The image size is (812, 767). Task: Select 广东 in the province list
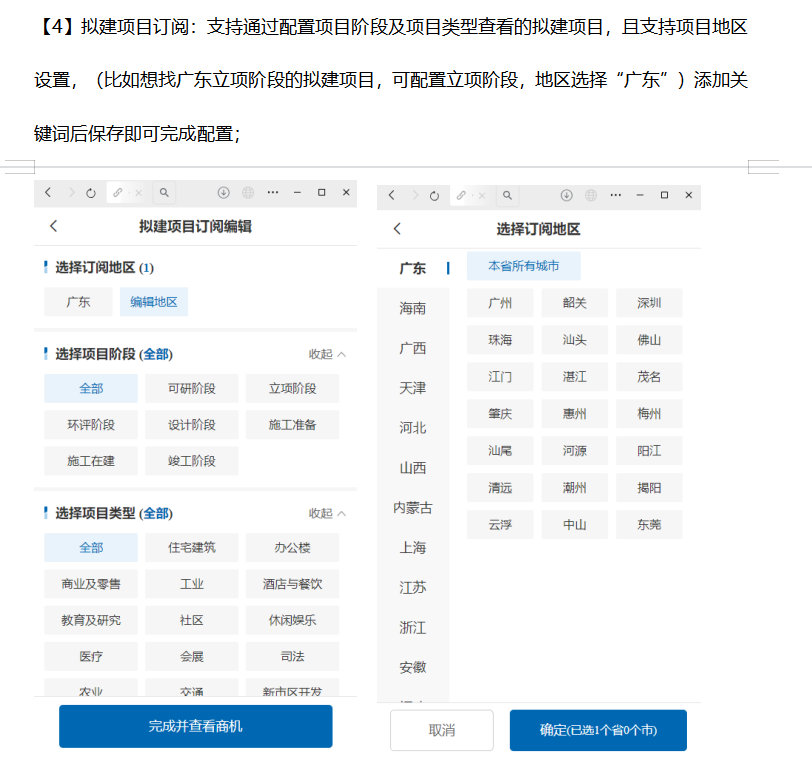coord(412,268)
